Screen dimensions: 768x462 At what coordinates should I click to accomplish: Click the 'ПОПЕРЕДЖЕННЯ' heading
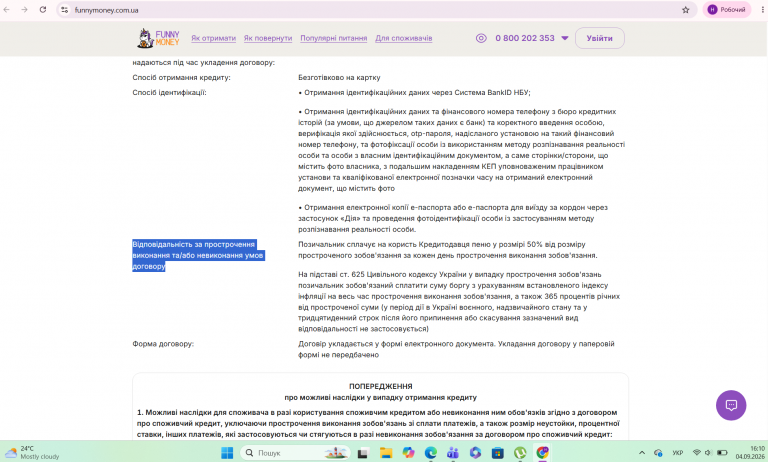(x=381, y=386)
